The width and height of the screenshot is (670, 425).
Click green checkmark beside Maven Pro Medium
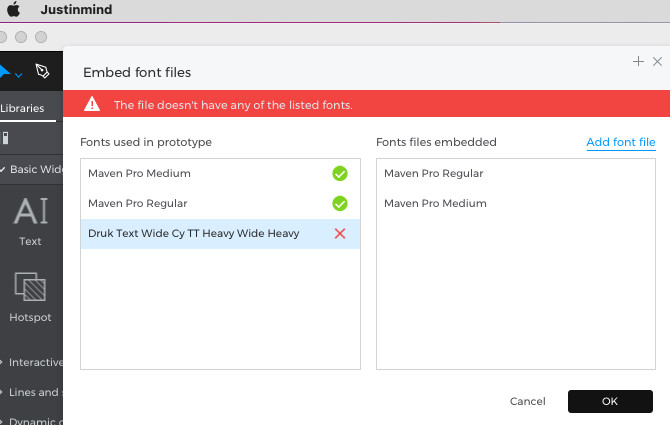340,174
